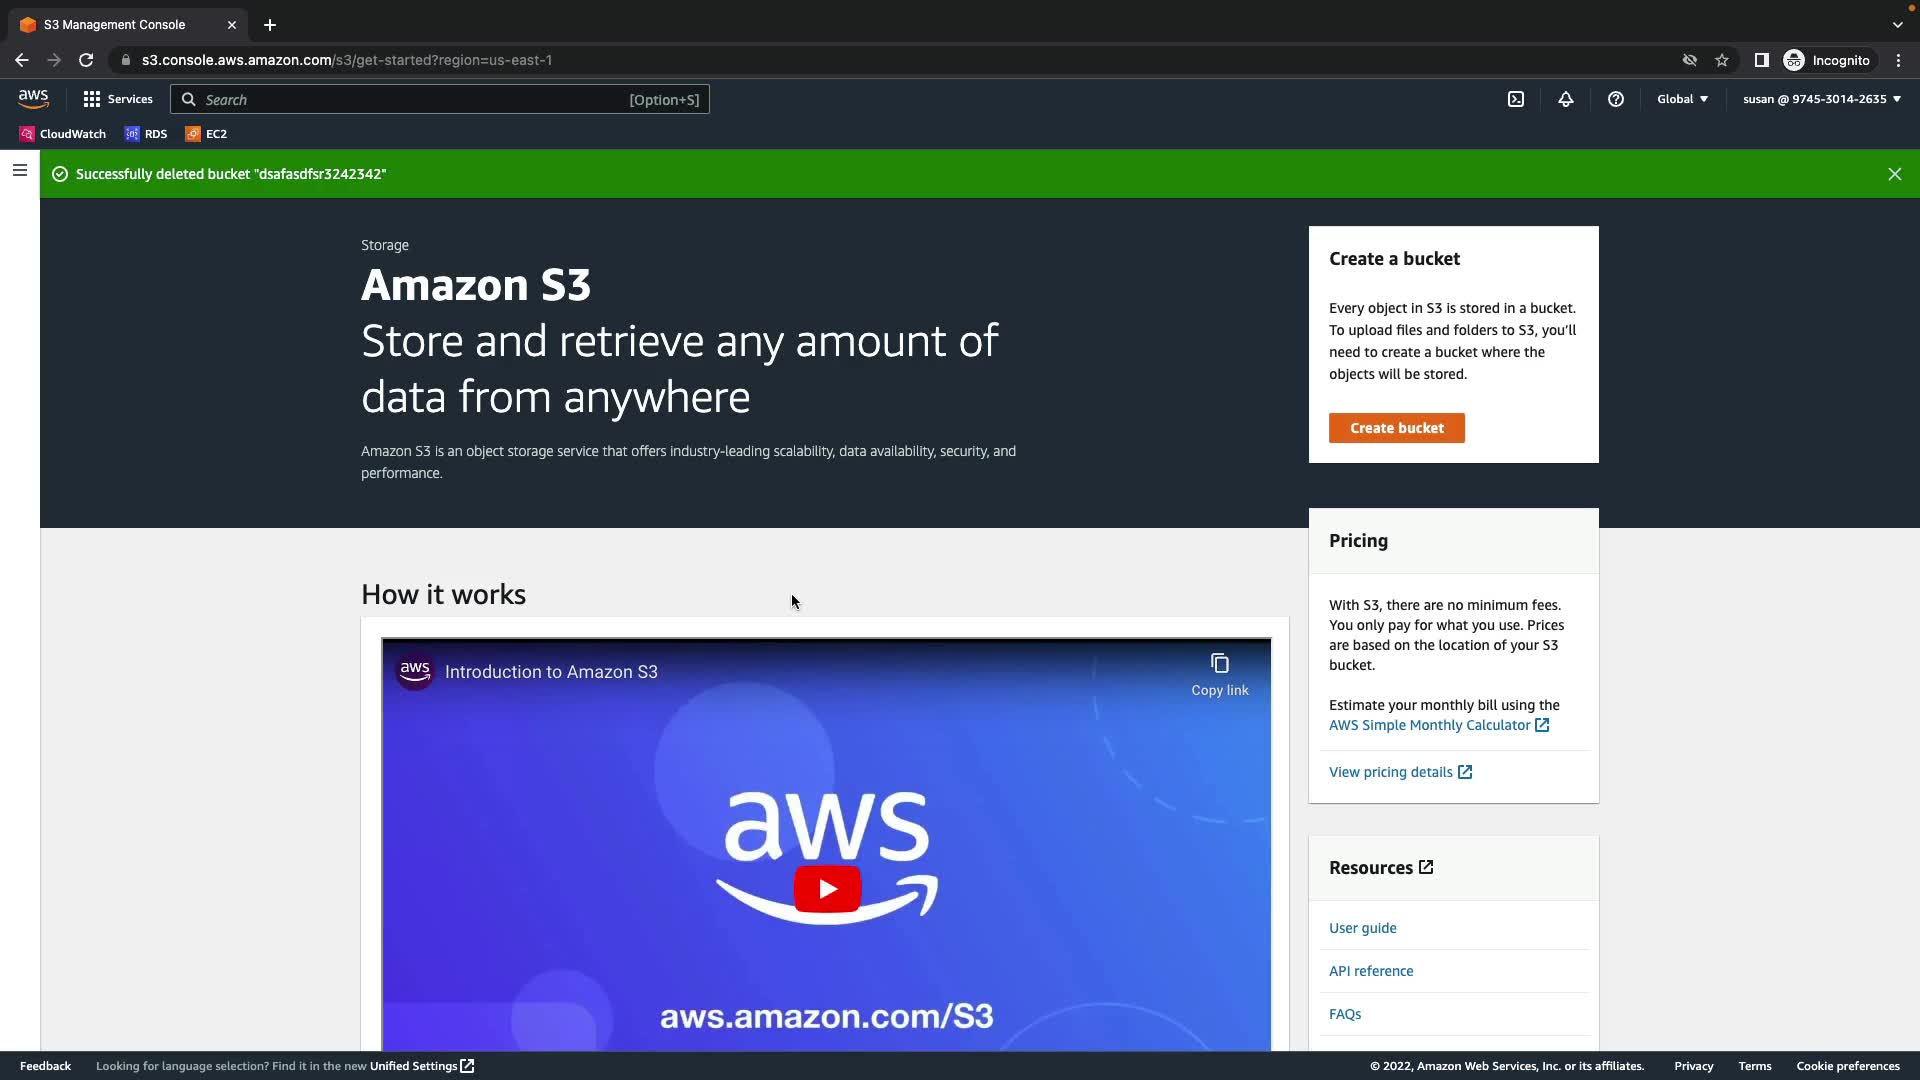This screenshot has width=1920, height=1080.
Task: Open the Services grid menu
Action: 118,99
